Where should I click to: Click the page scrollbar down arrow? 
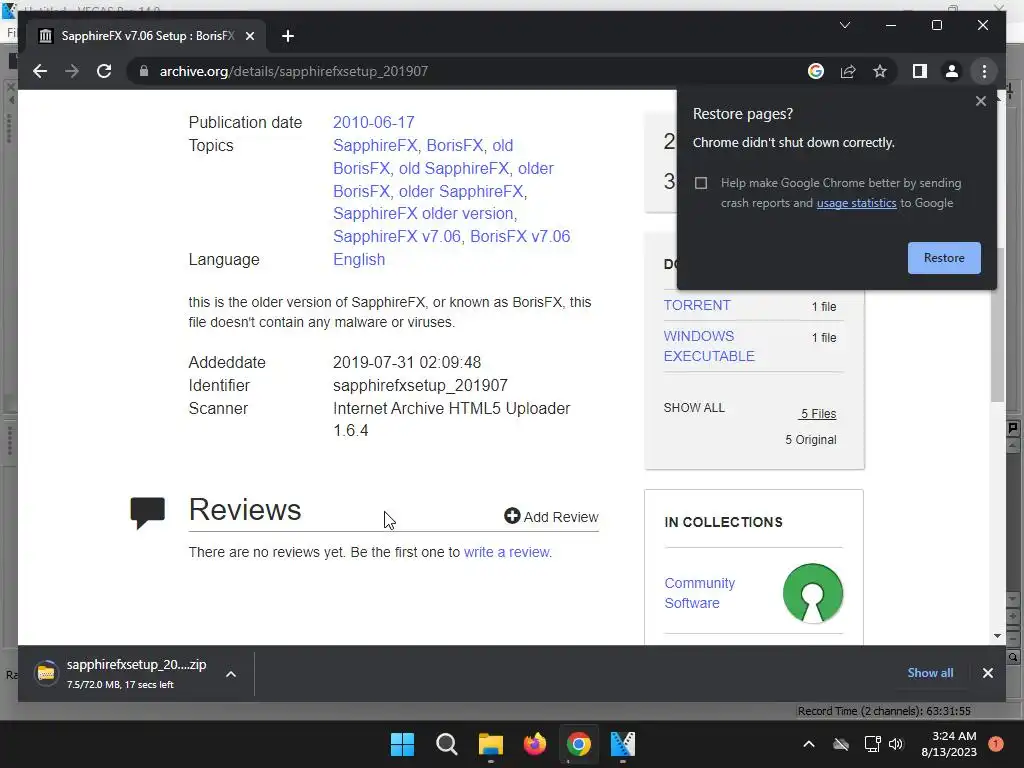click(x=997, y=635)
